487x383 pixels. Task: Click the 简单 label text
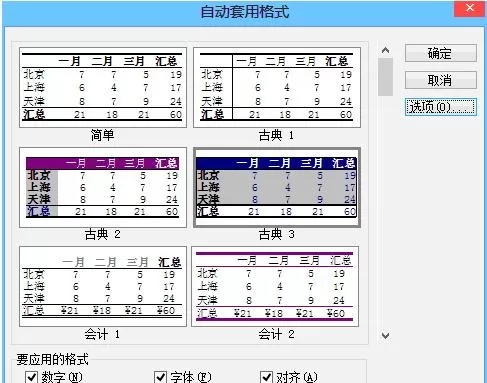point(102,135)
